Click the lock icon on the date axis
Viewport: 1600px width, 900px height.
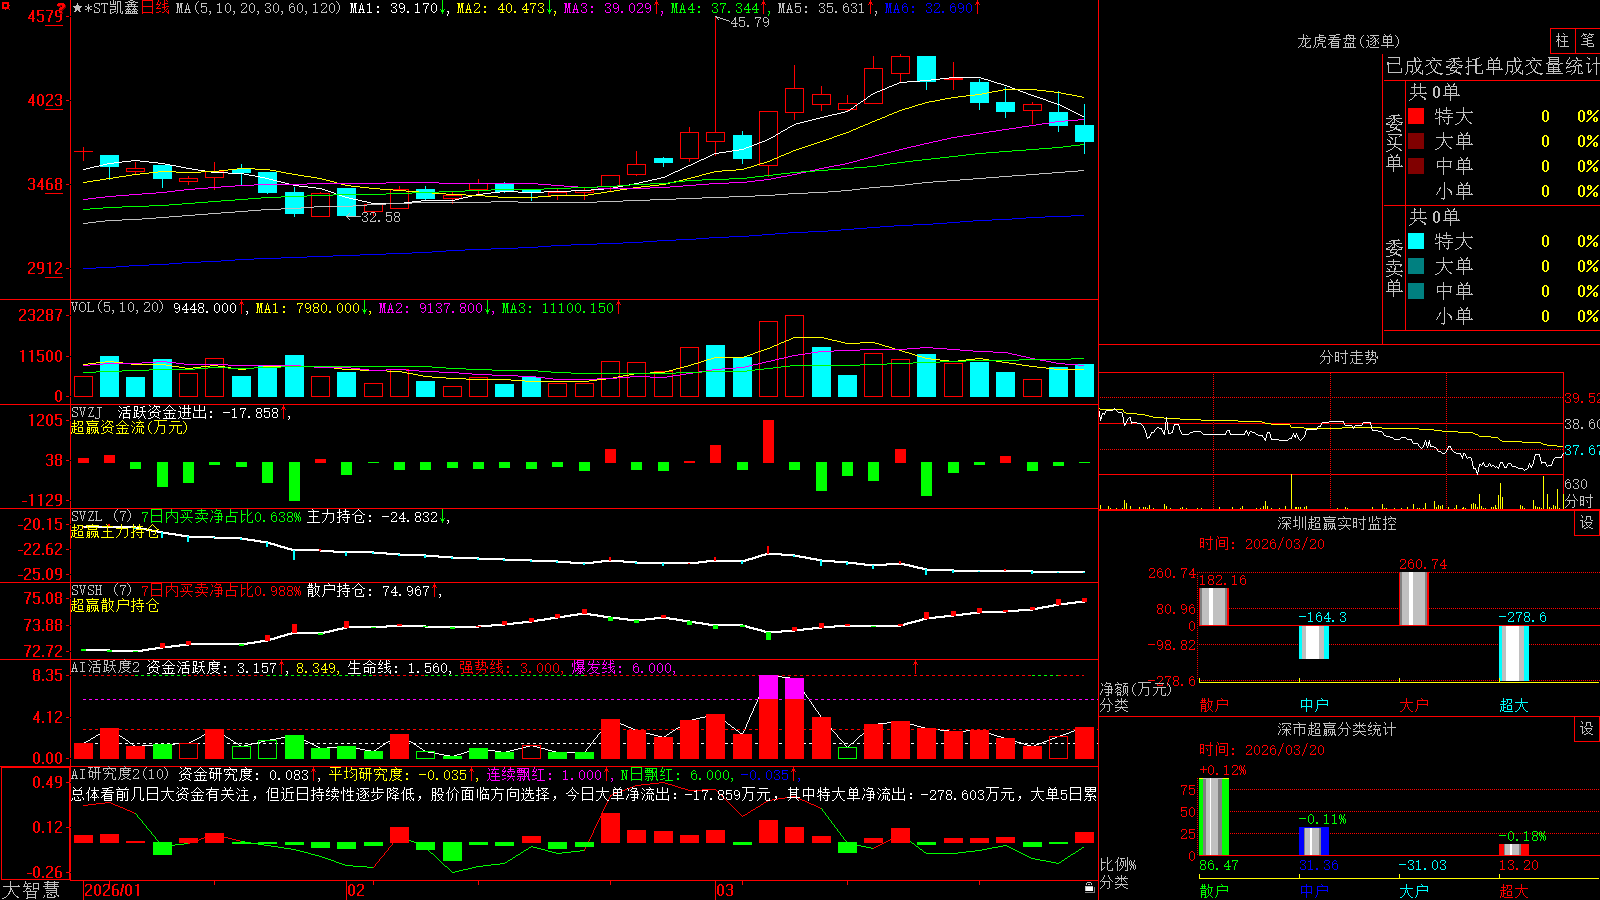[1090, 888]
